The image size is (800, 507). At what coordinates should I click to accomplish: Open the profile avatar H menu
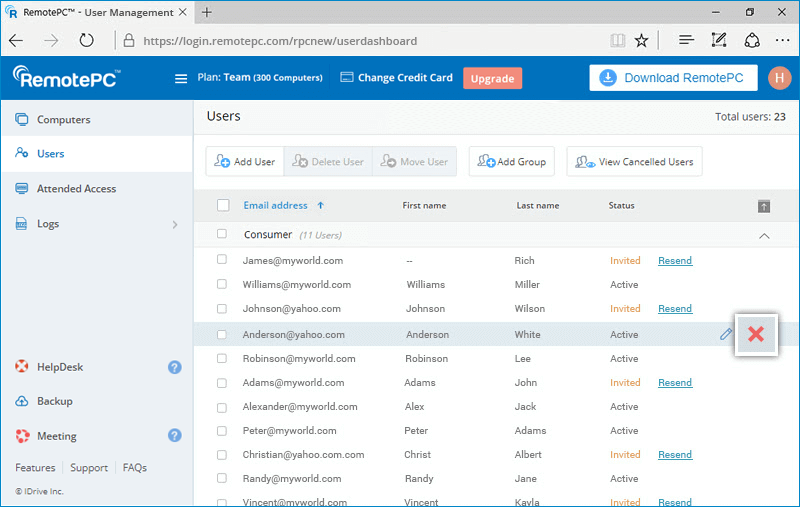click(779, 78)
